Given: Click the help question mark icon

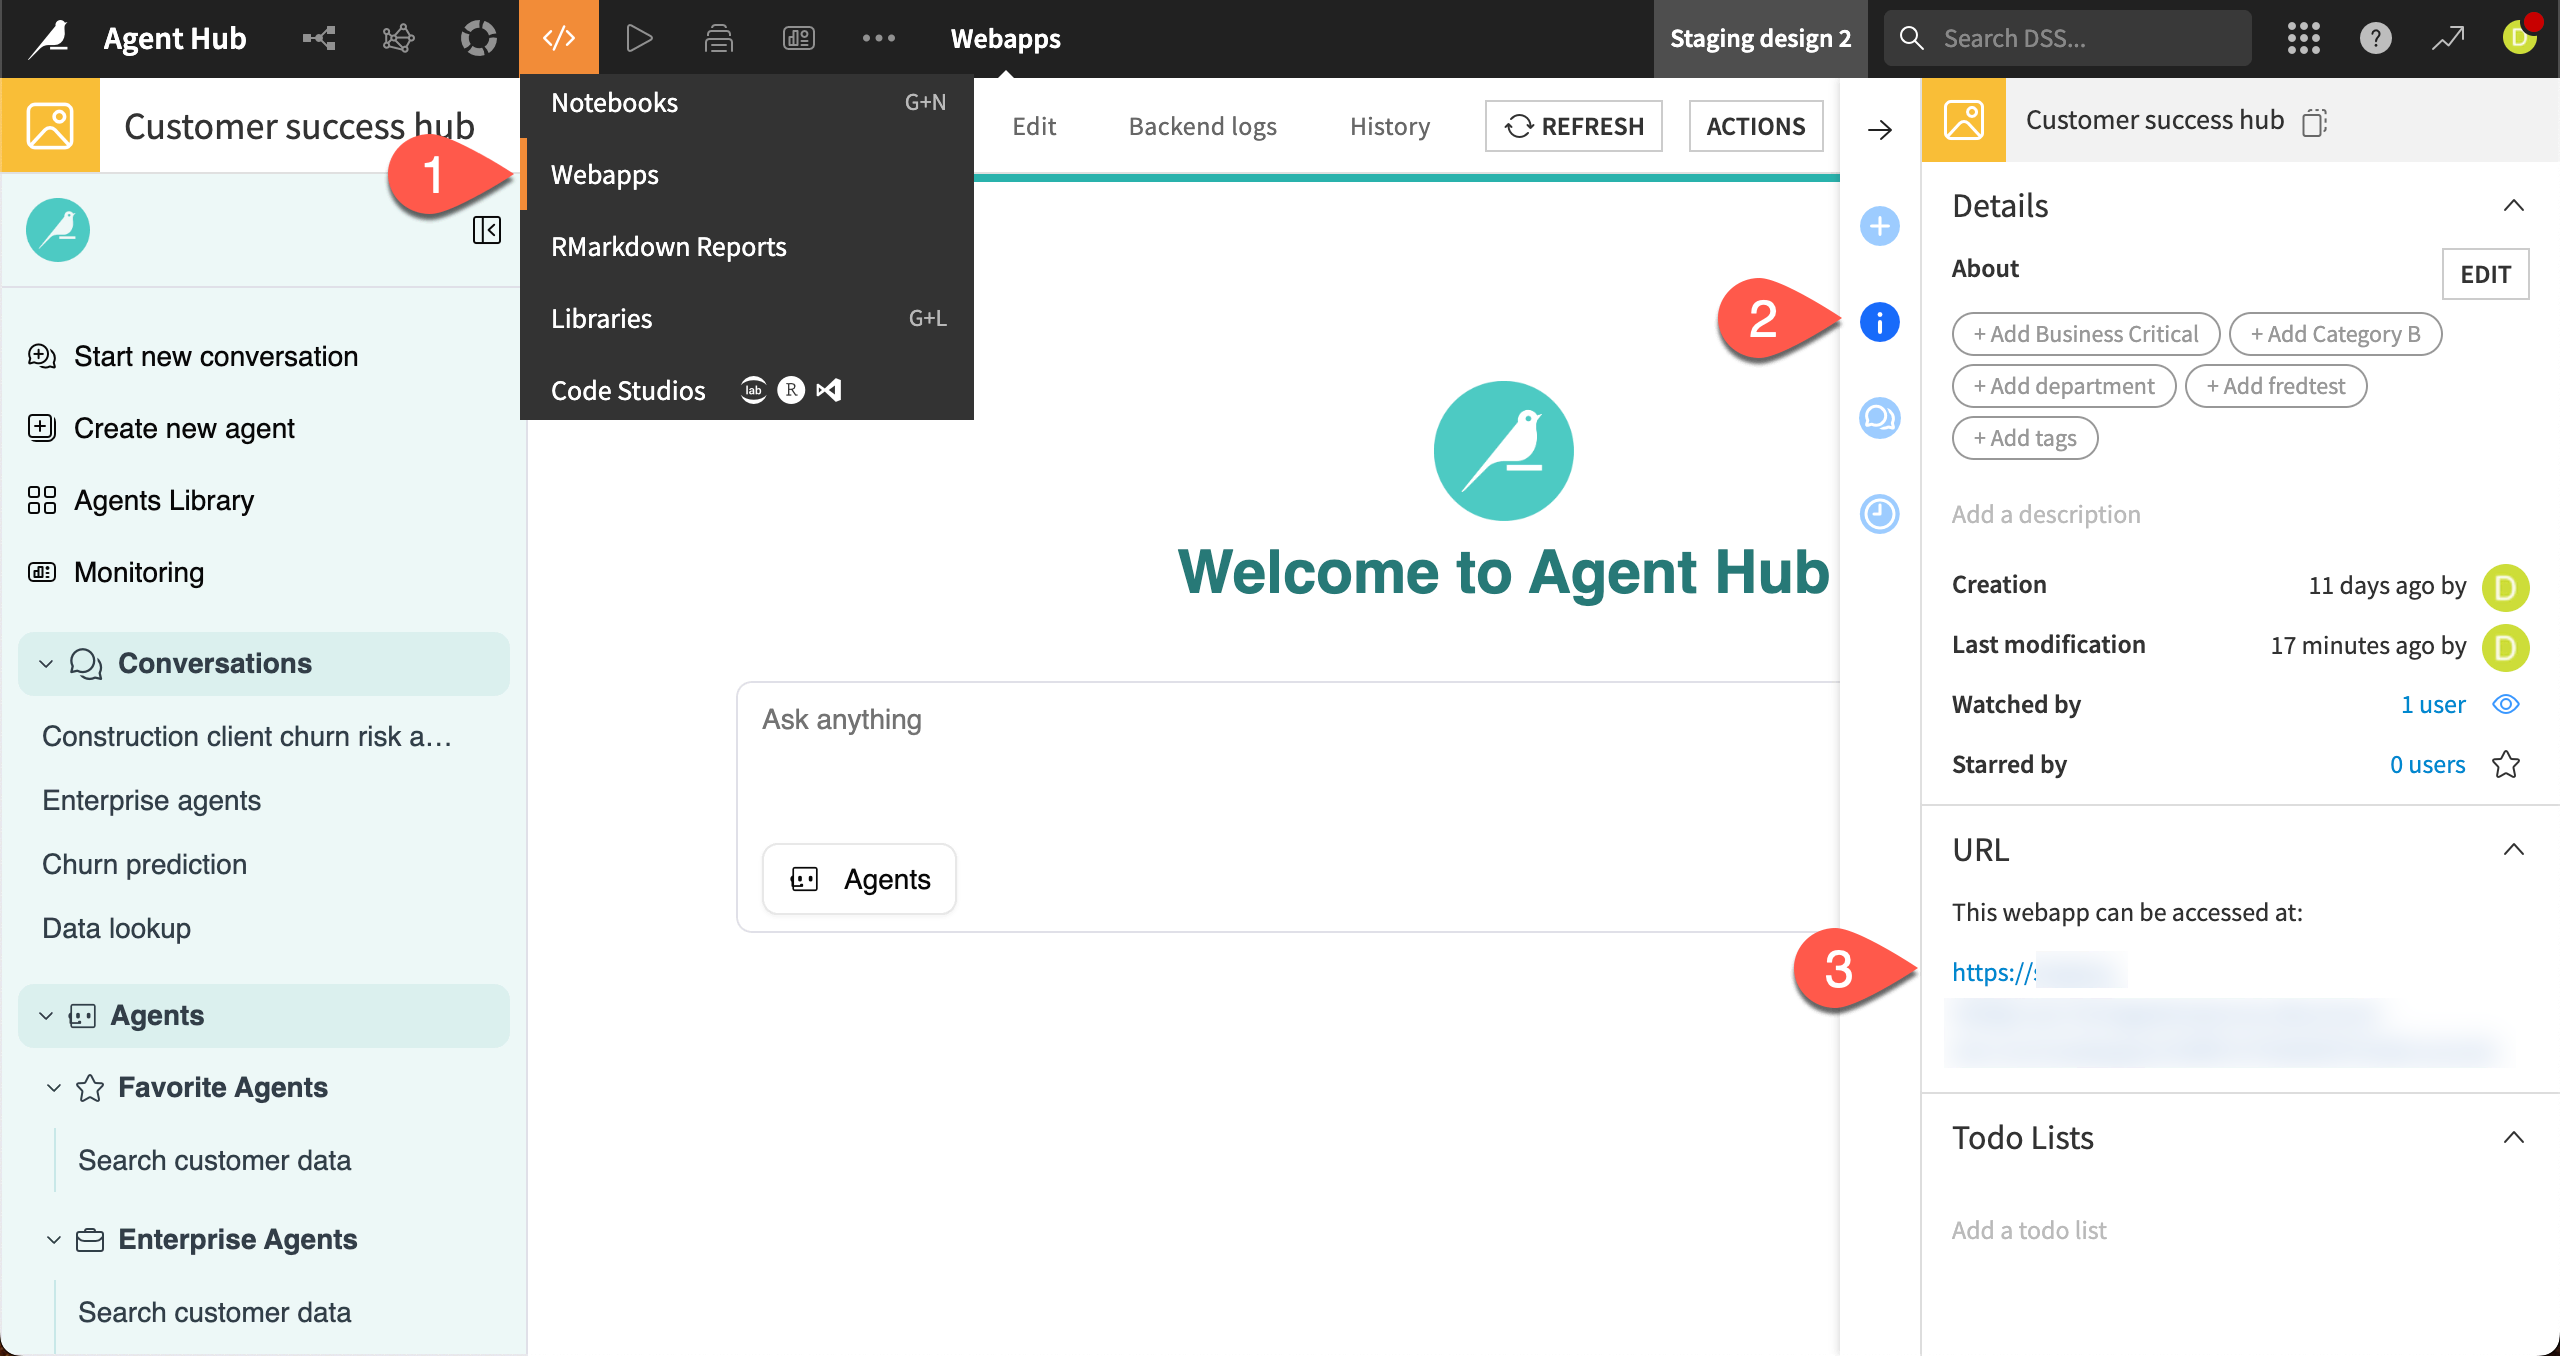Looking at the screenshot, I should [2376, 38].
